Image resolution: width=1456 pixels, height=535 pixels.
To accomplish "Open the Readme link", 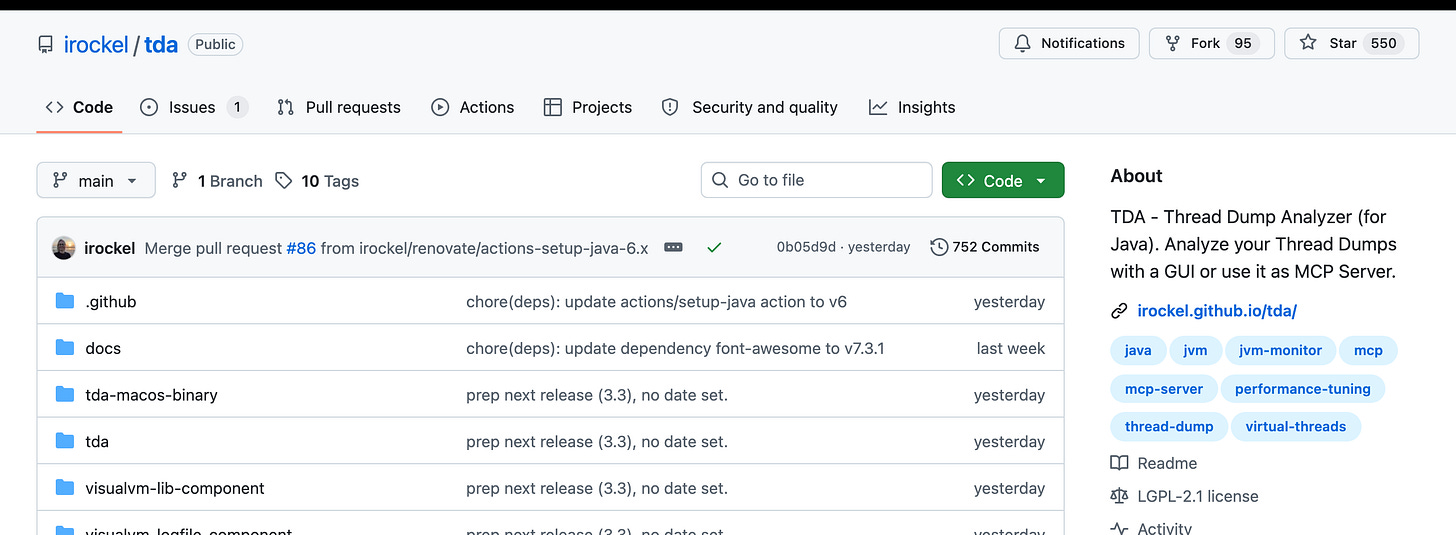I will (x=1154, y=463).
